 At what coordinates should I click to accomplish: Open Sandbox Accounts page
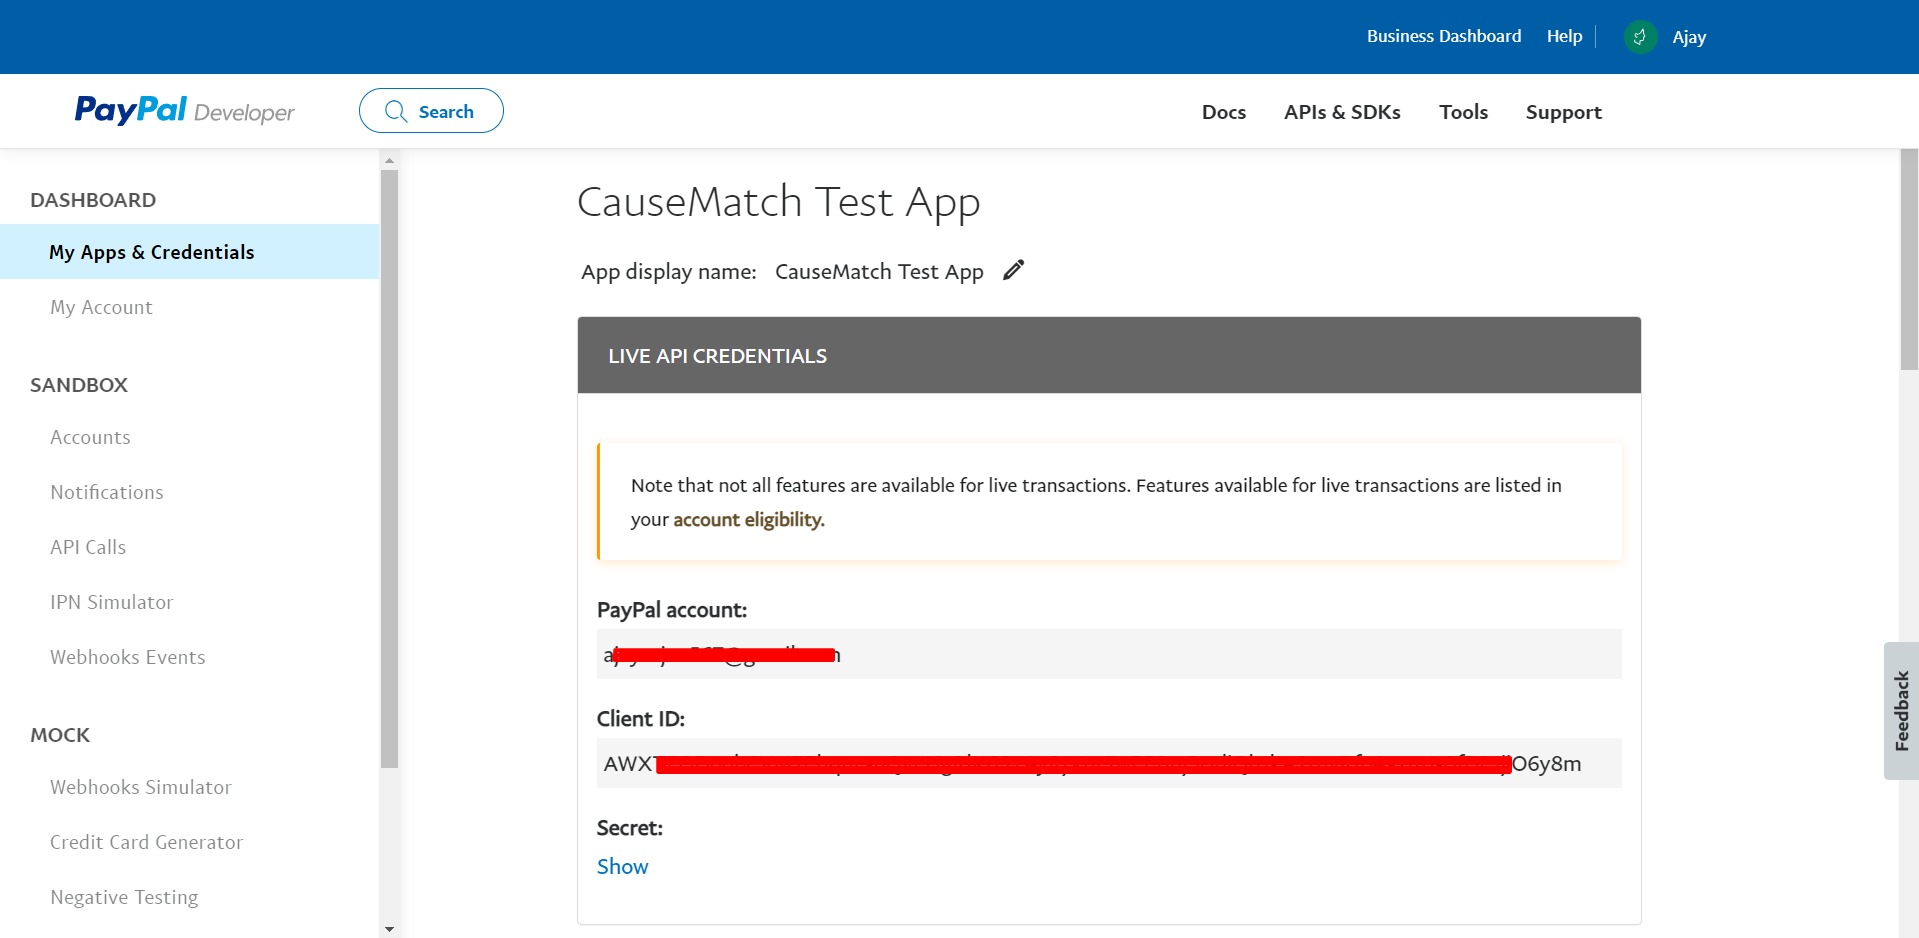coord(90,437)
